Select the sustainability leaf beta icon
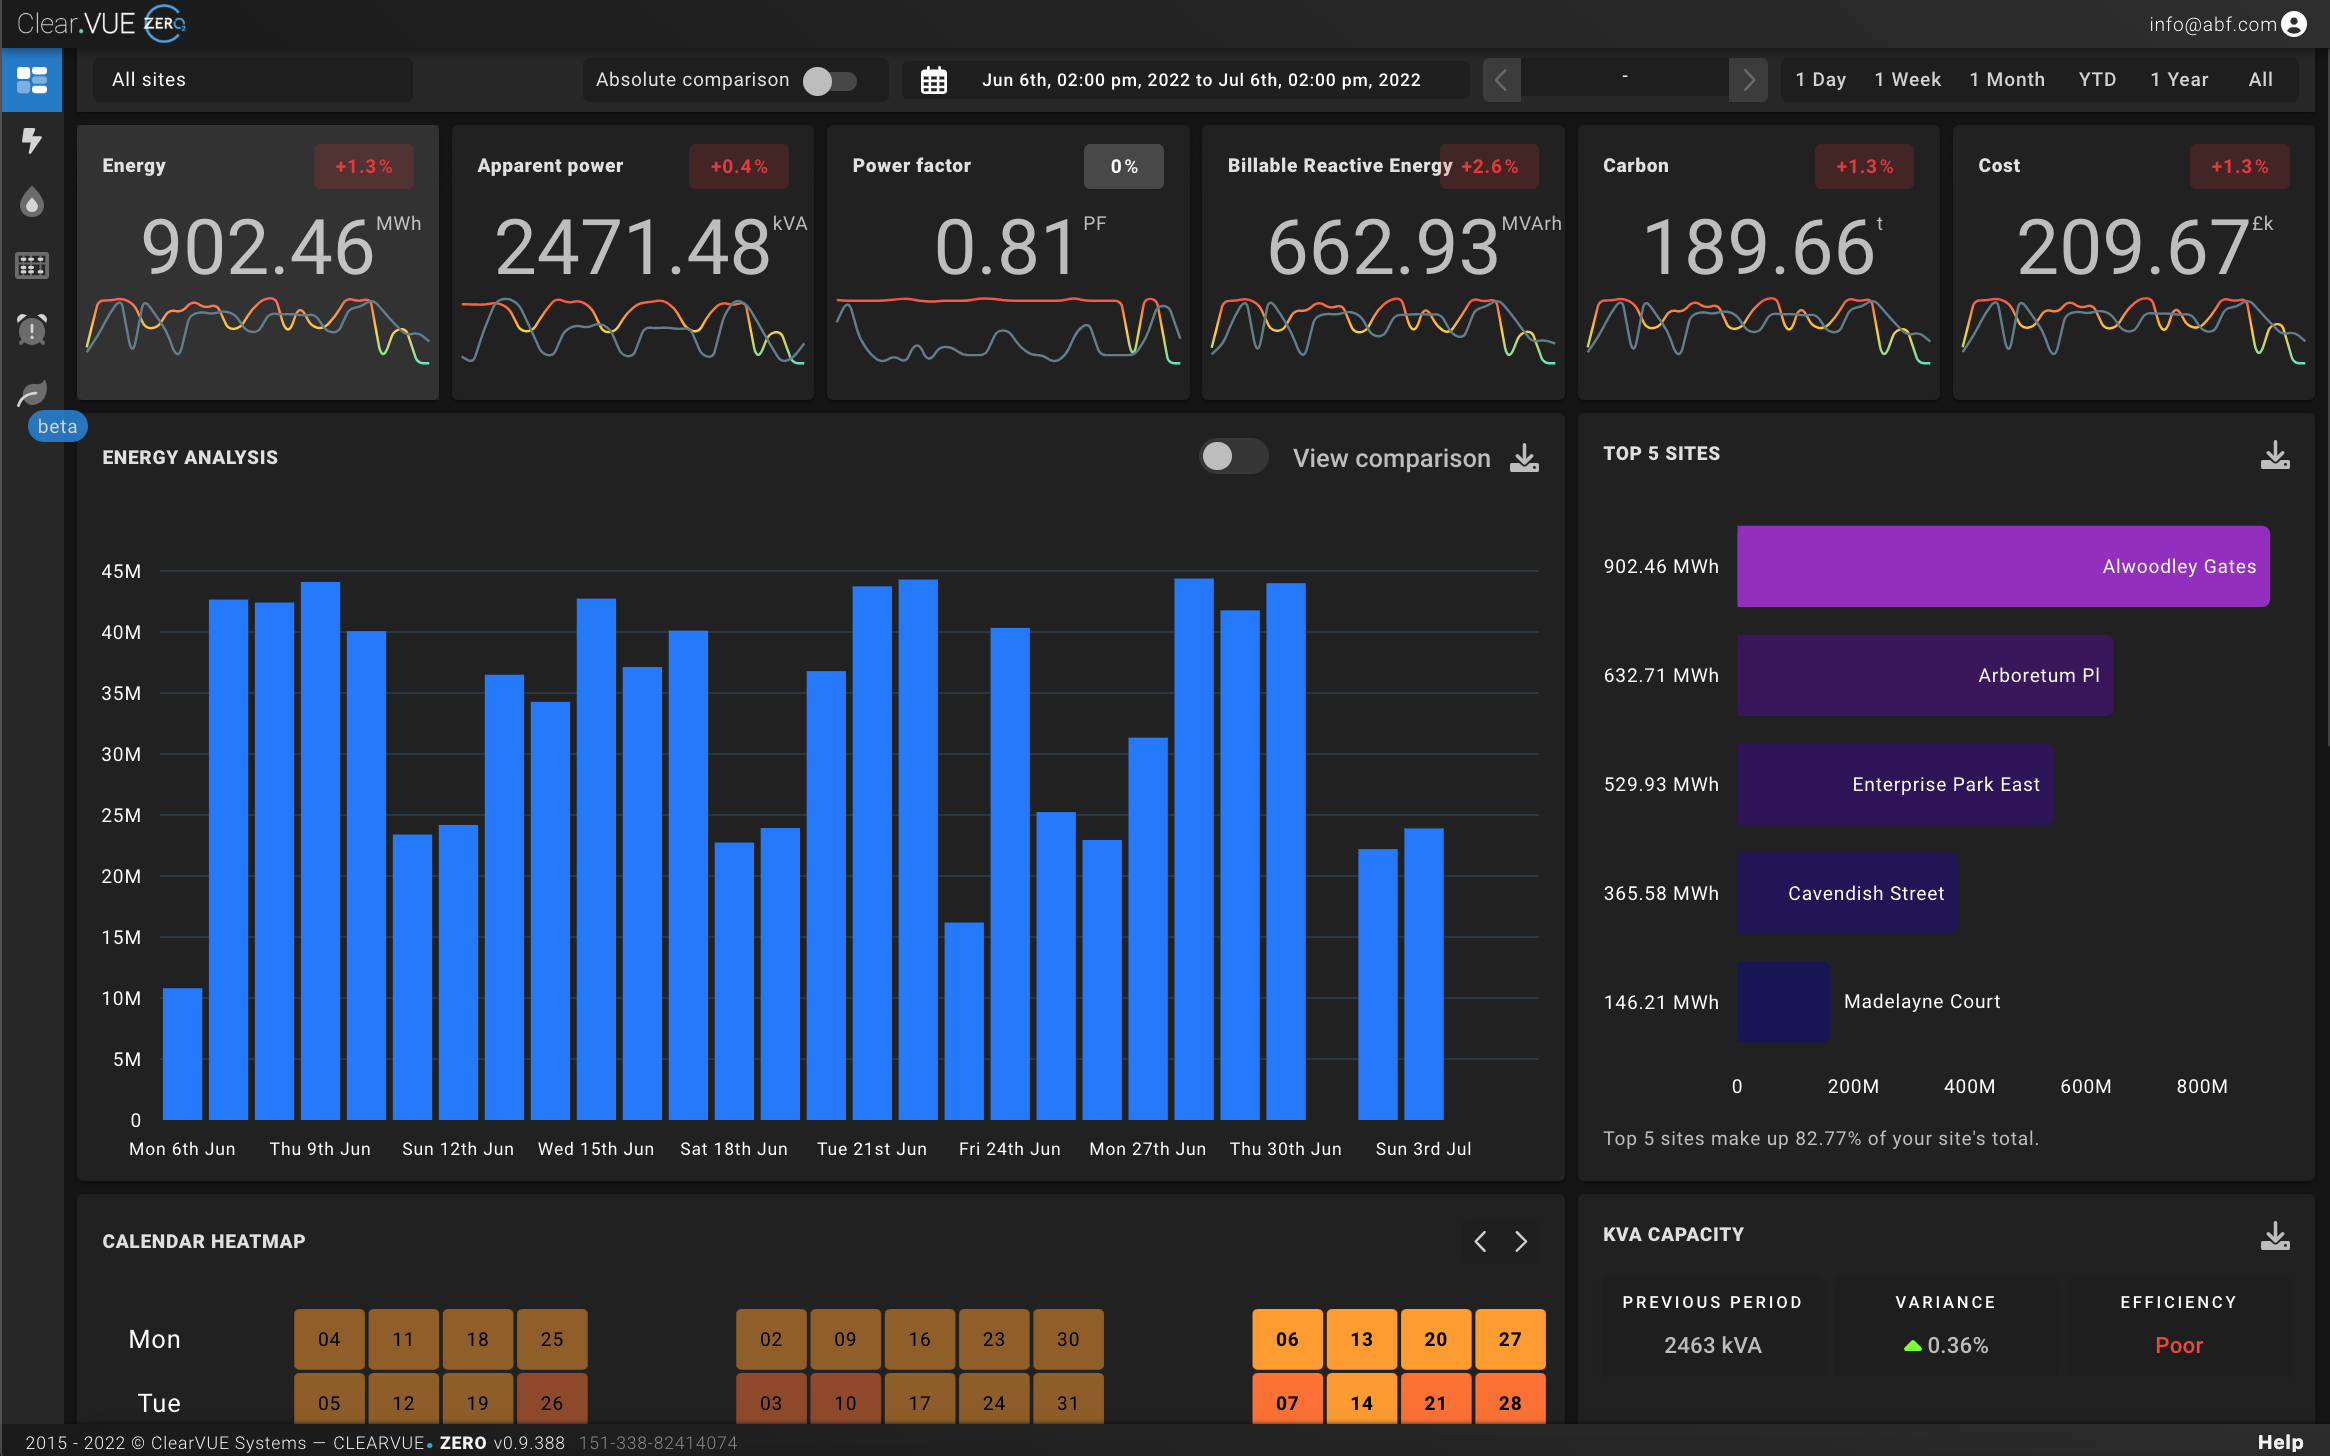Image resolution: width=2330 pixels, height=1456 pixels. coord(32,392)
